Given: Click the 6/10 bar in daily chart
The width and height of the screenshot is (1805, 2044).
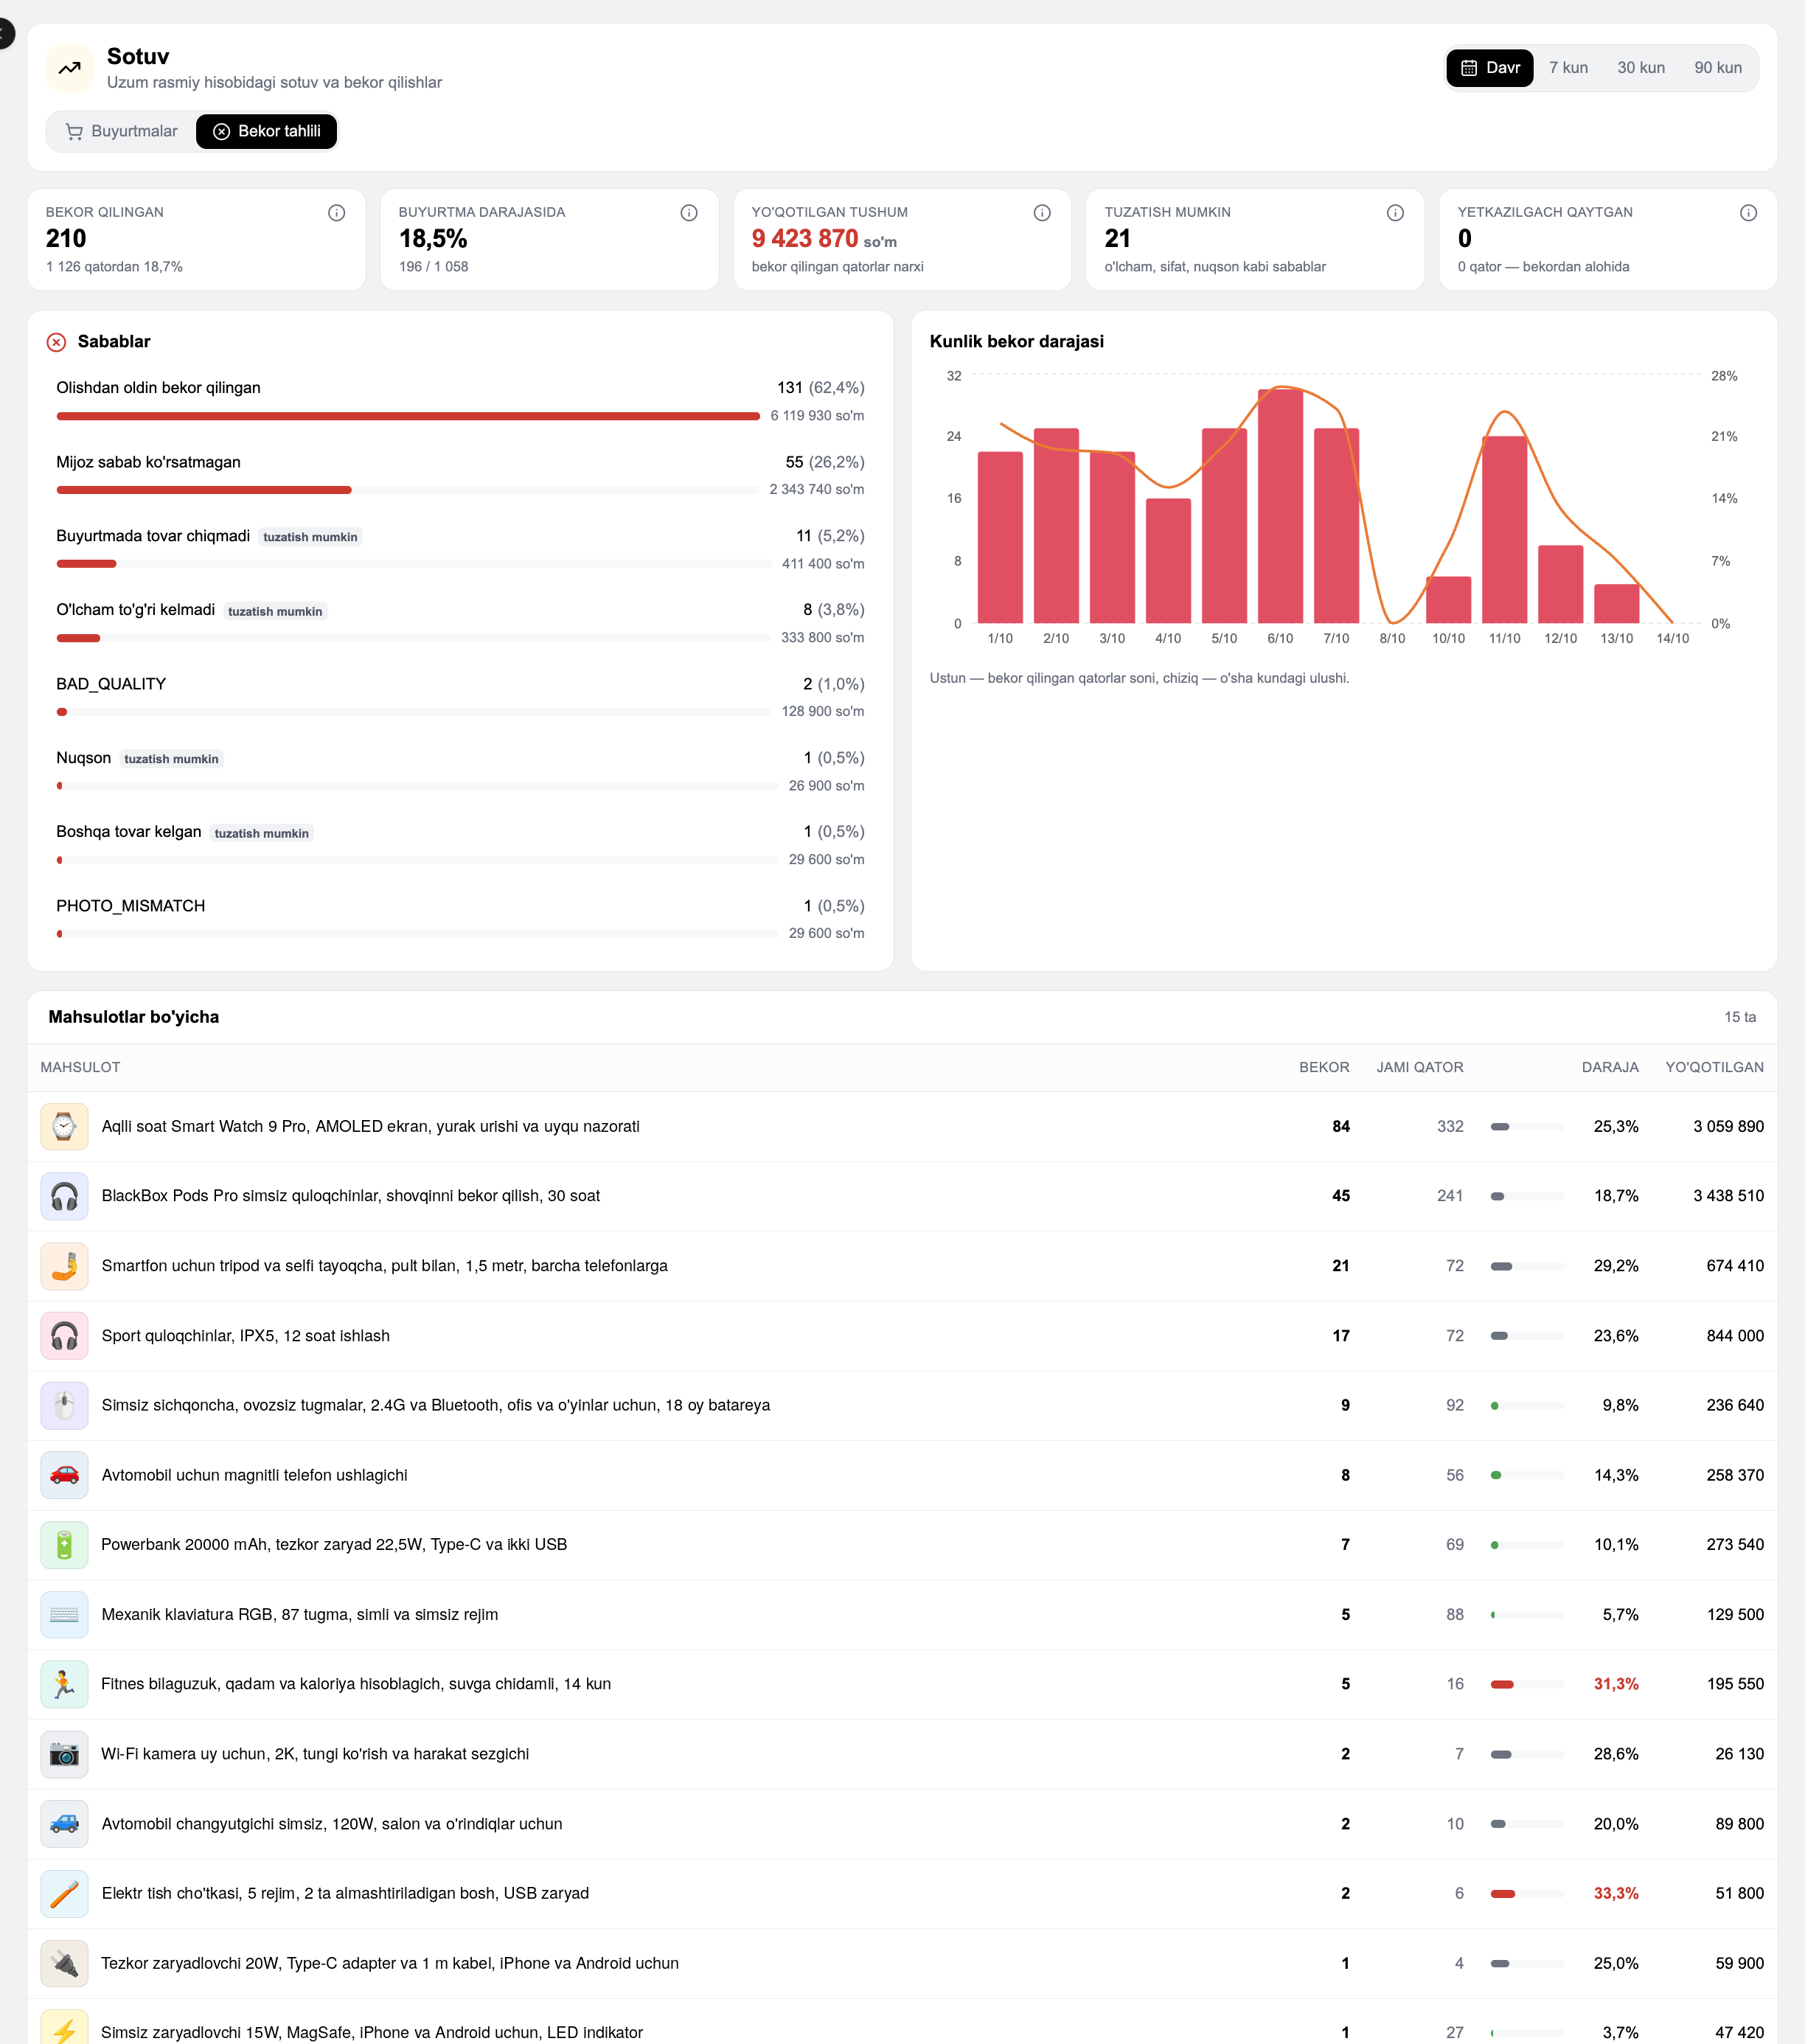Looking at the screenshot, I should (1280, 506).
